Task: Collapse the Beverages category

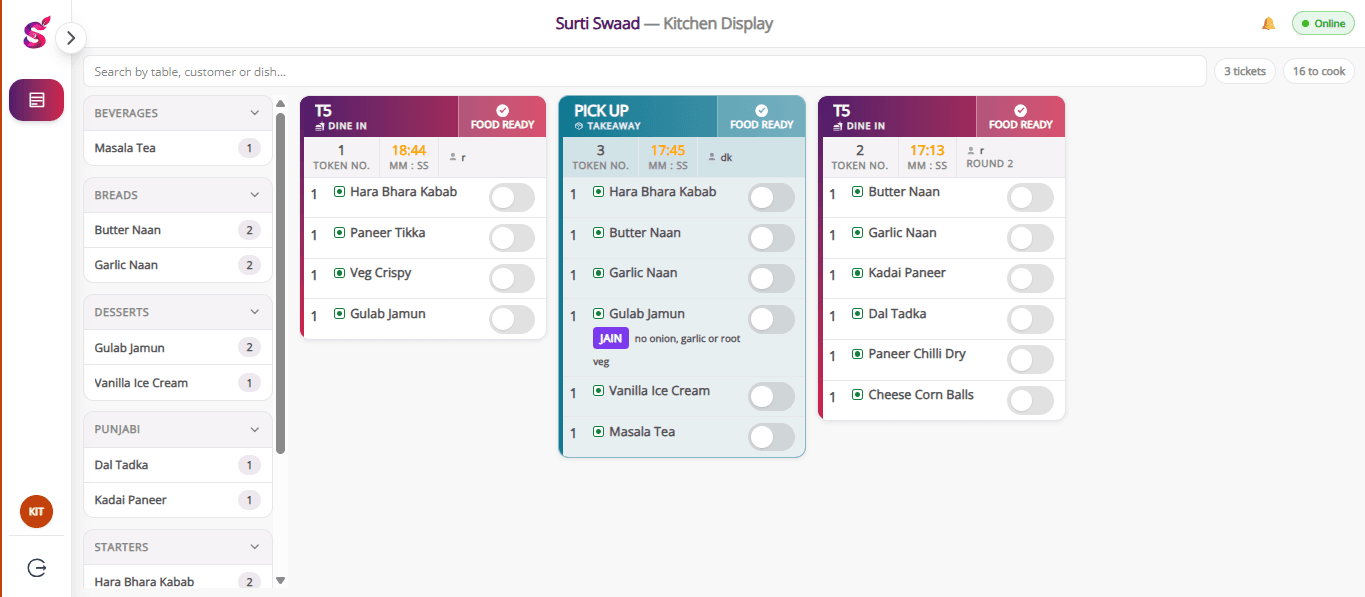Action: [x=255, y=113]
